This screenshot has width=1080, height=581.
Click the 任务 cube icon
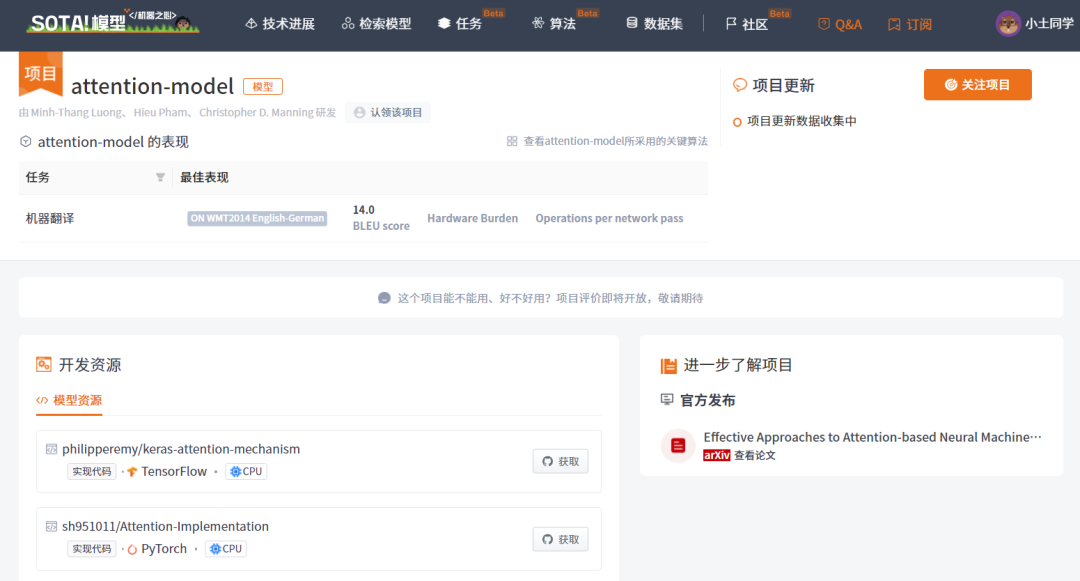point(444,23)
